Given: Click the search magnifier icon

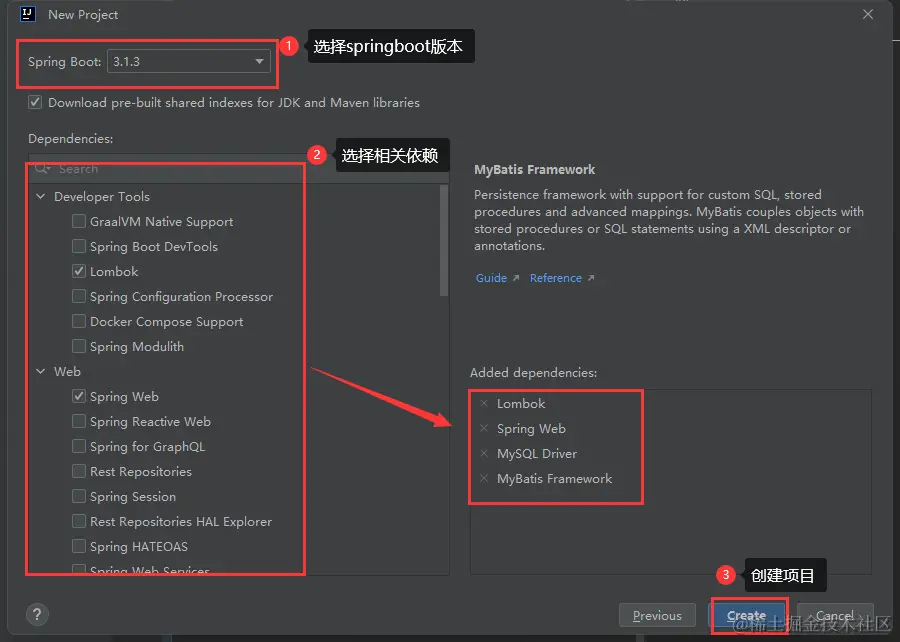Looking at the screenshot, I should pyautogui.click(x=42, y=169).
